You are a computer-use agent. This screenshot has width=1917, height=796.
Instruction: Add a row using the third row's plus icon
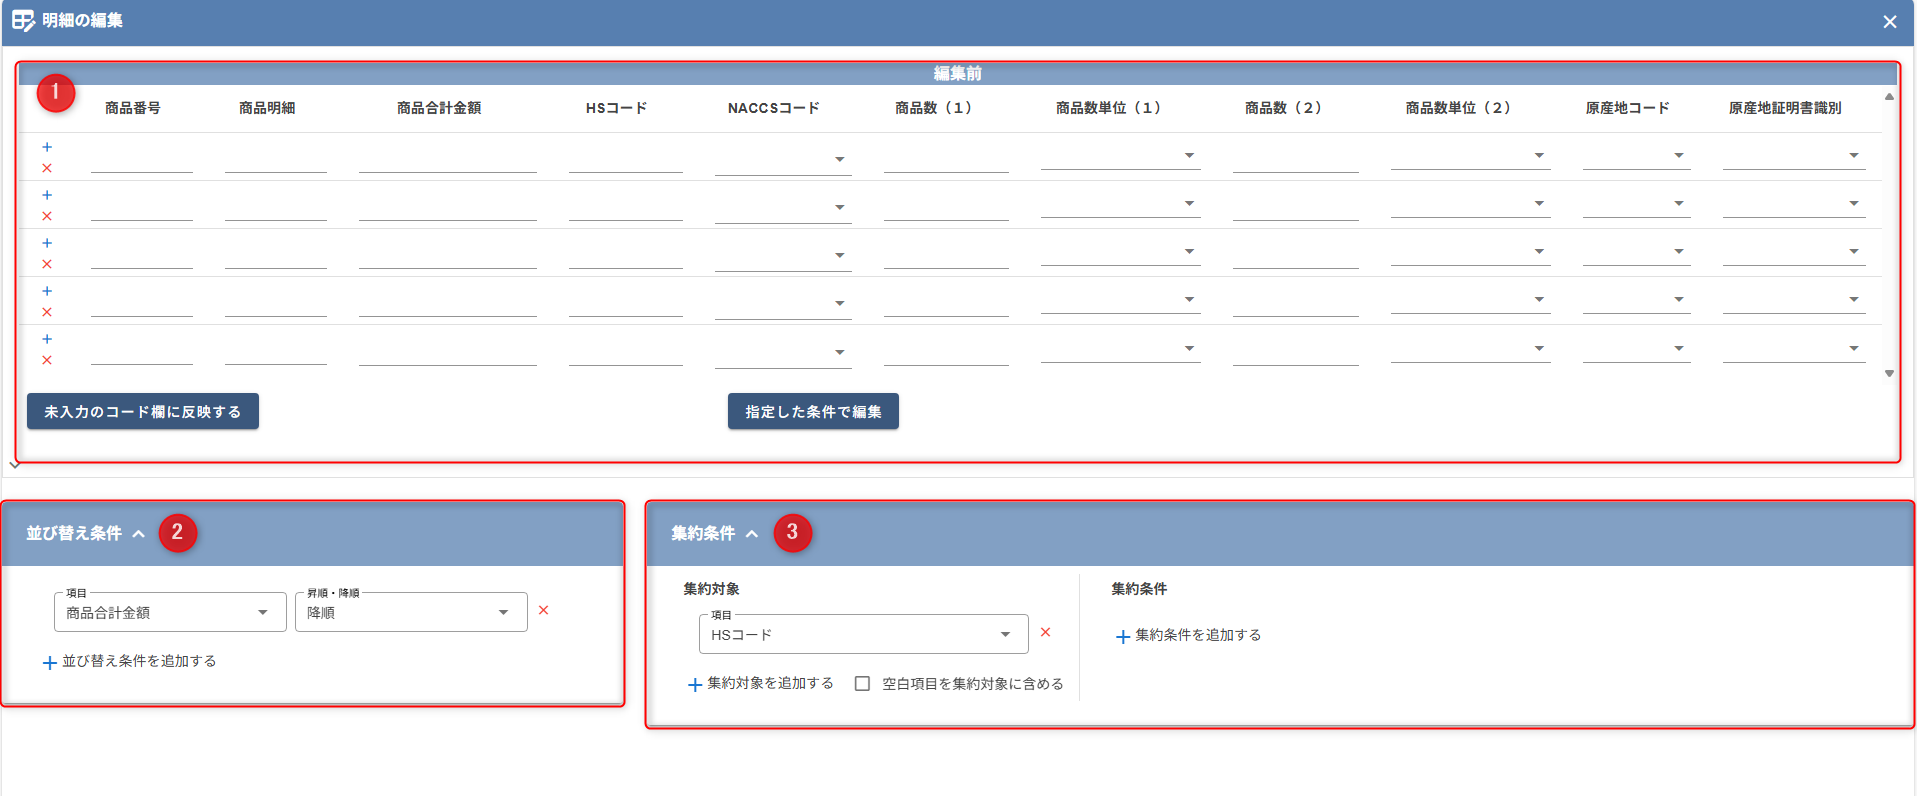pos(47,243)
